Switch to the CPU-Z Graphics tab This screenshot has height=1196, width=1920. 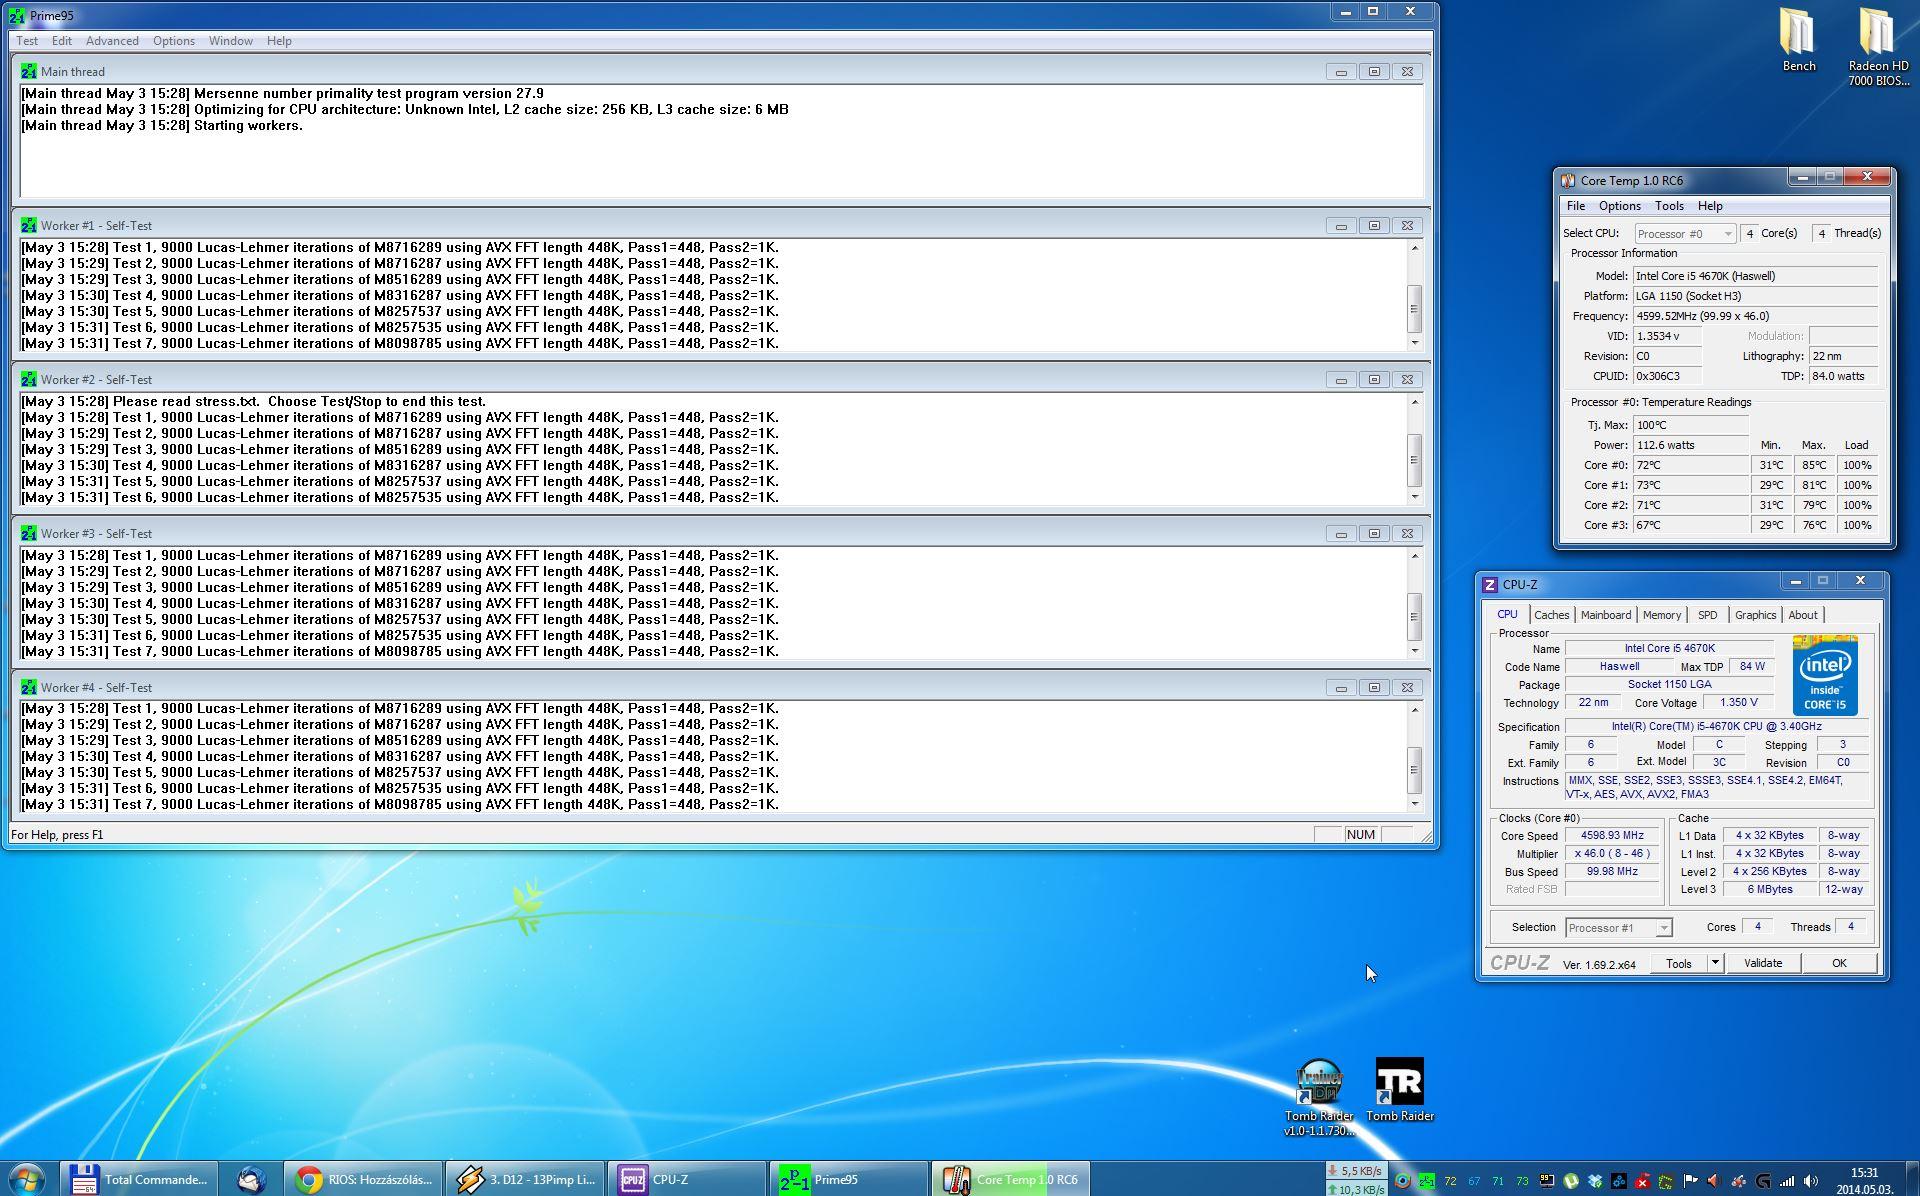[x=1755, y=615]
